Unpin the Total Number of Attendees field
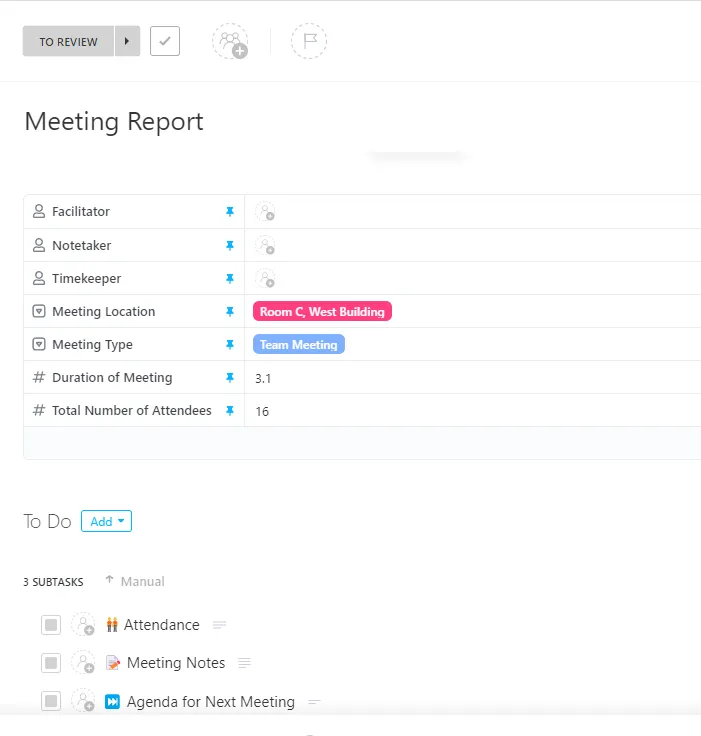Viewport: 701px width, 736px height. pos(230,411)
